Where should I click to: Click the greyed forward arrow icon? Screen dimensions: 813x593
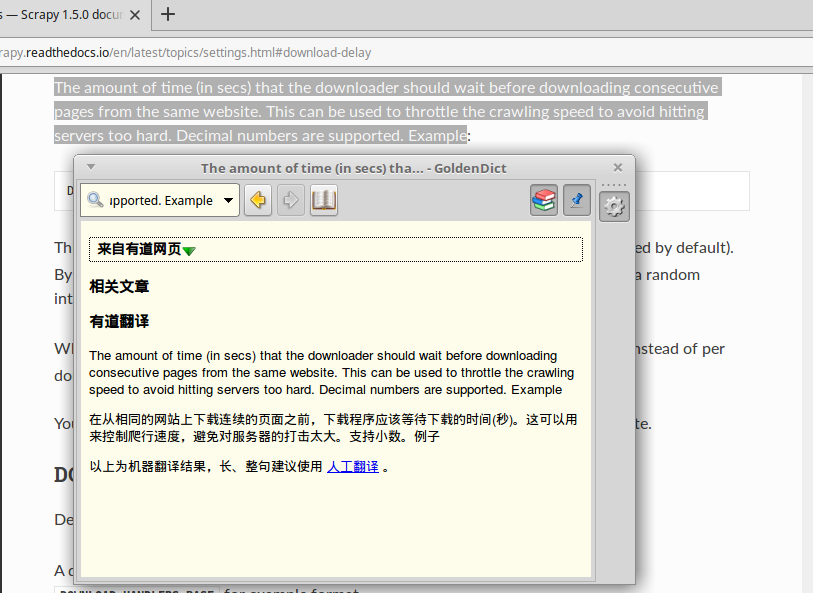[x=290, y=200]
